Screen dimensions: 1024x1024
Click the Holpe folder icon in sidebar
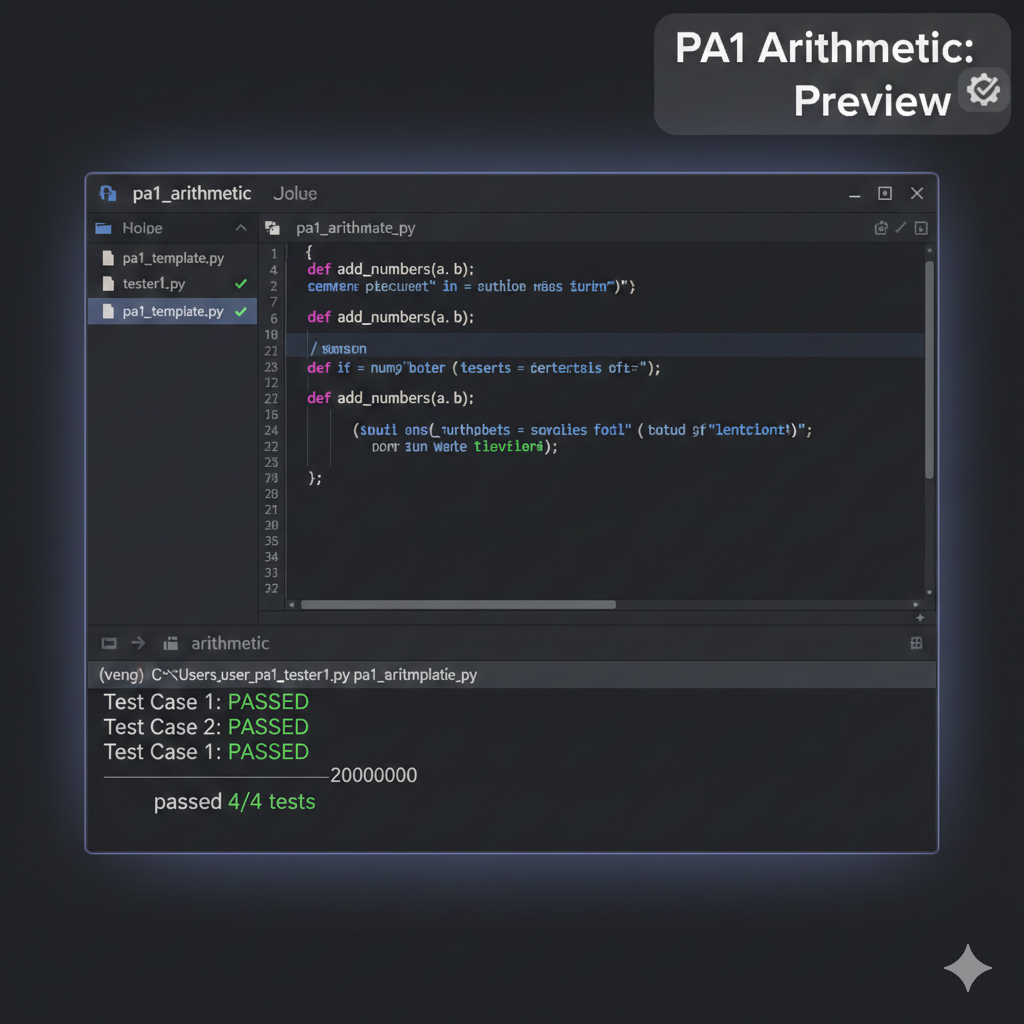coord(104,228)
